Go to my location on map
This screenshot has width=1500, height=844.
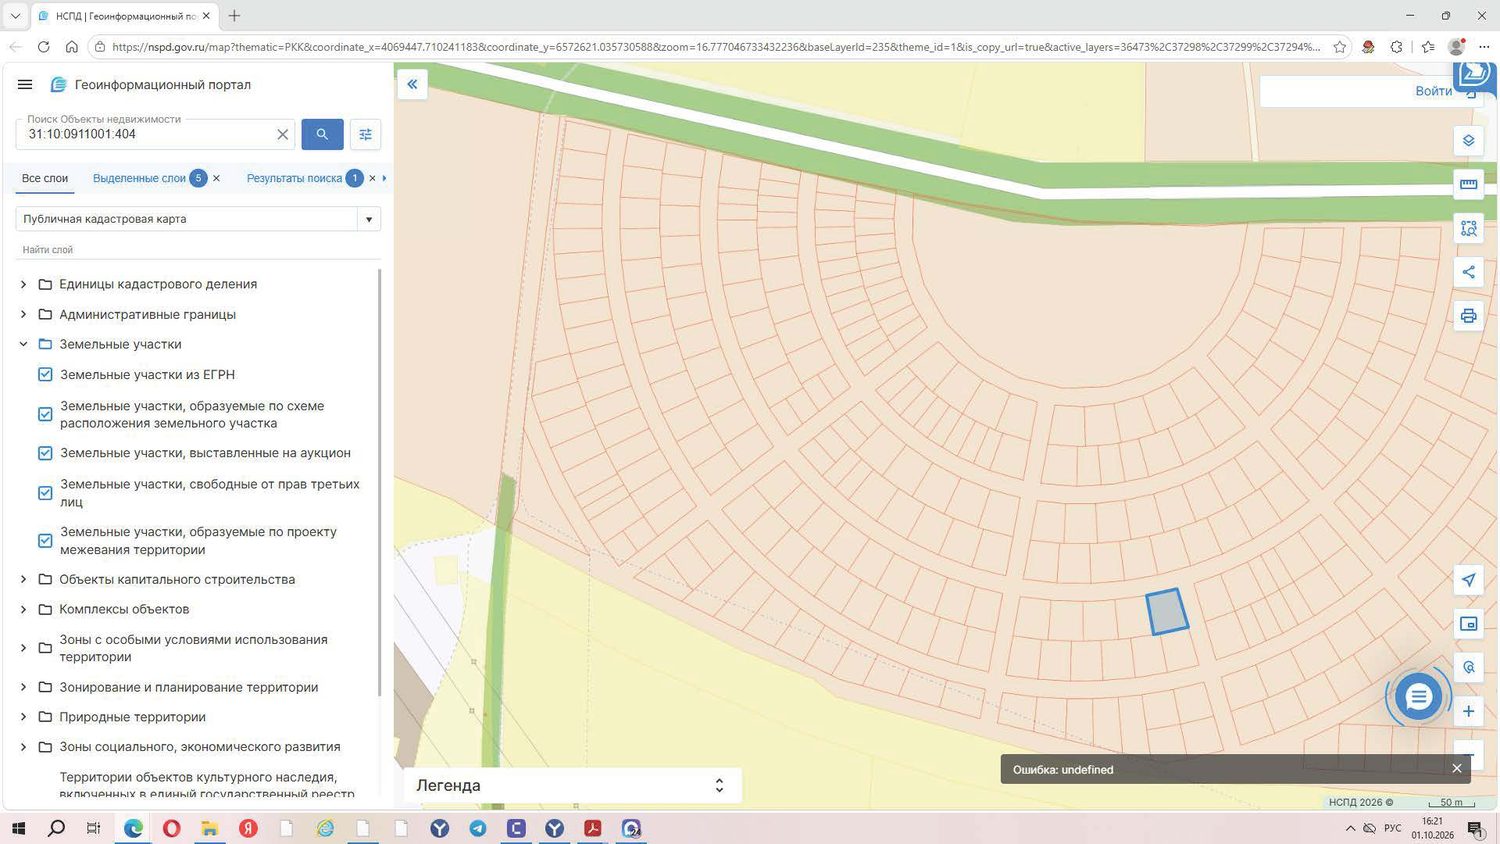pos(1468,580)
